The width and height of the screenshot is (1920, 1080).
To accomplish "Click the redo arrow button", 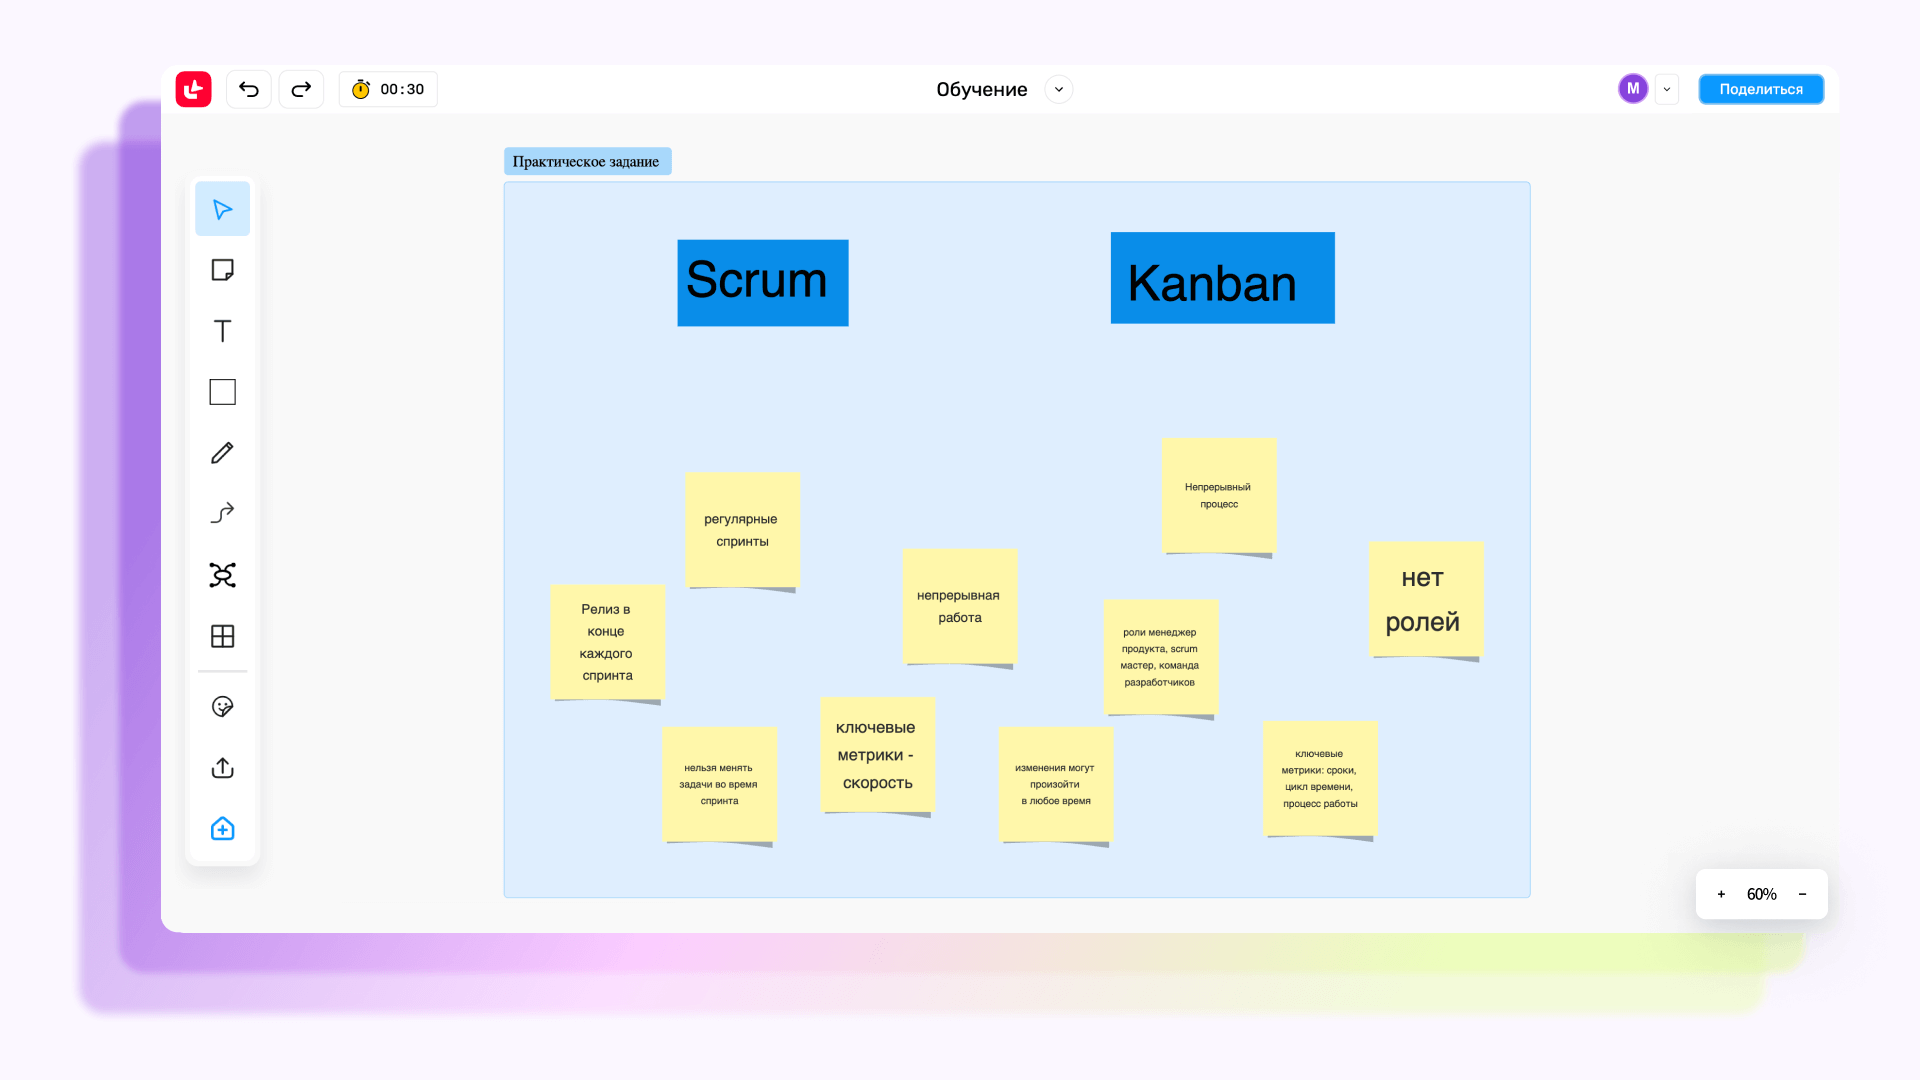I will [x=301, y=89].
